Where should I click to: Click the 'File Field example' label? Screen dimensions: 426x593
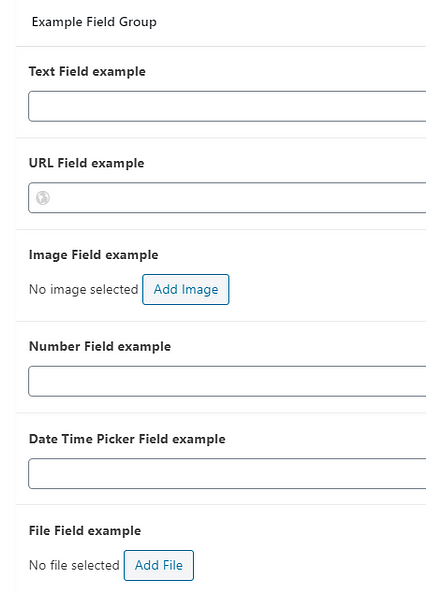[85, 531]
